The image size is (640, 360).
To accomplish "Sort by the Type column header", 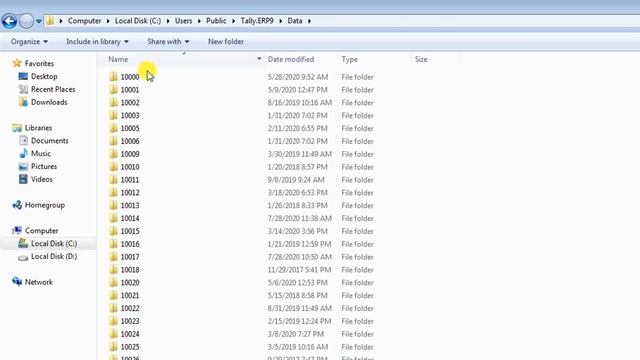I will 349,60.
